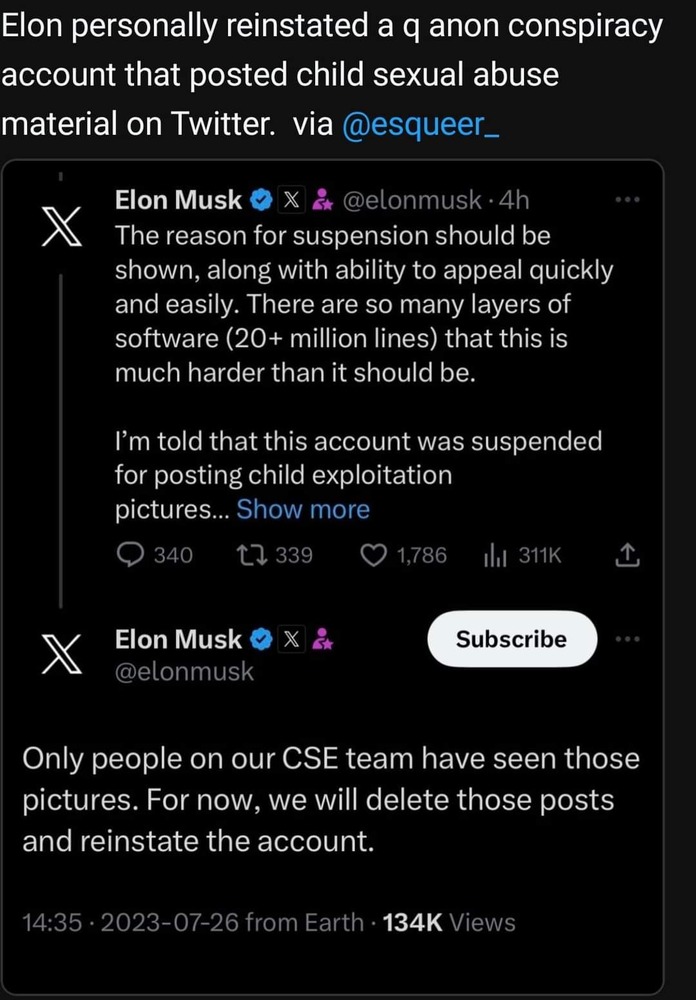This screenshot has height=1000, width=696.
Task: Click the 134K Views count
Action: click(449, 922)
